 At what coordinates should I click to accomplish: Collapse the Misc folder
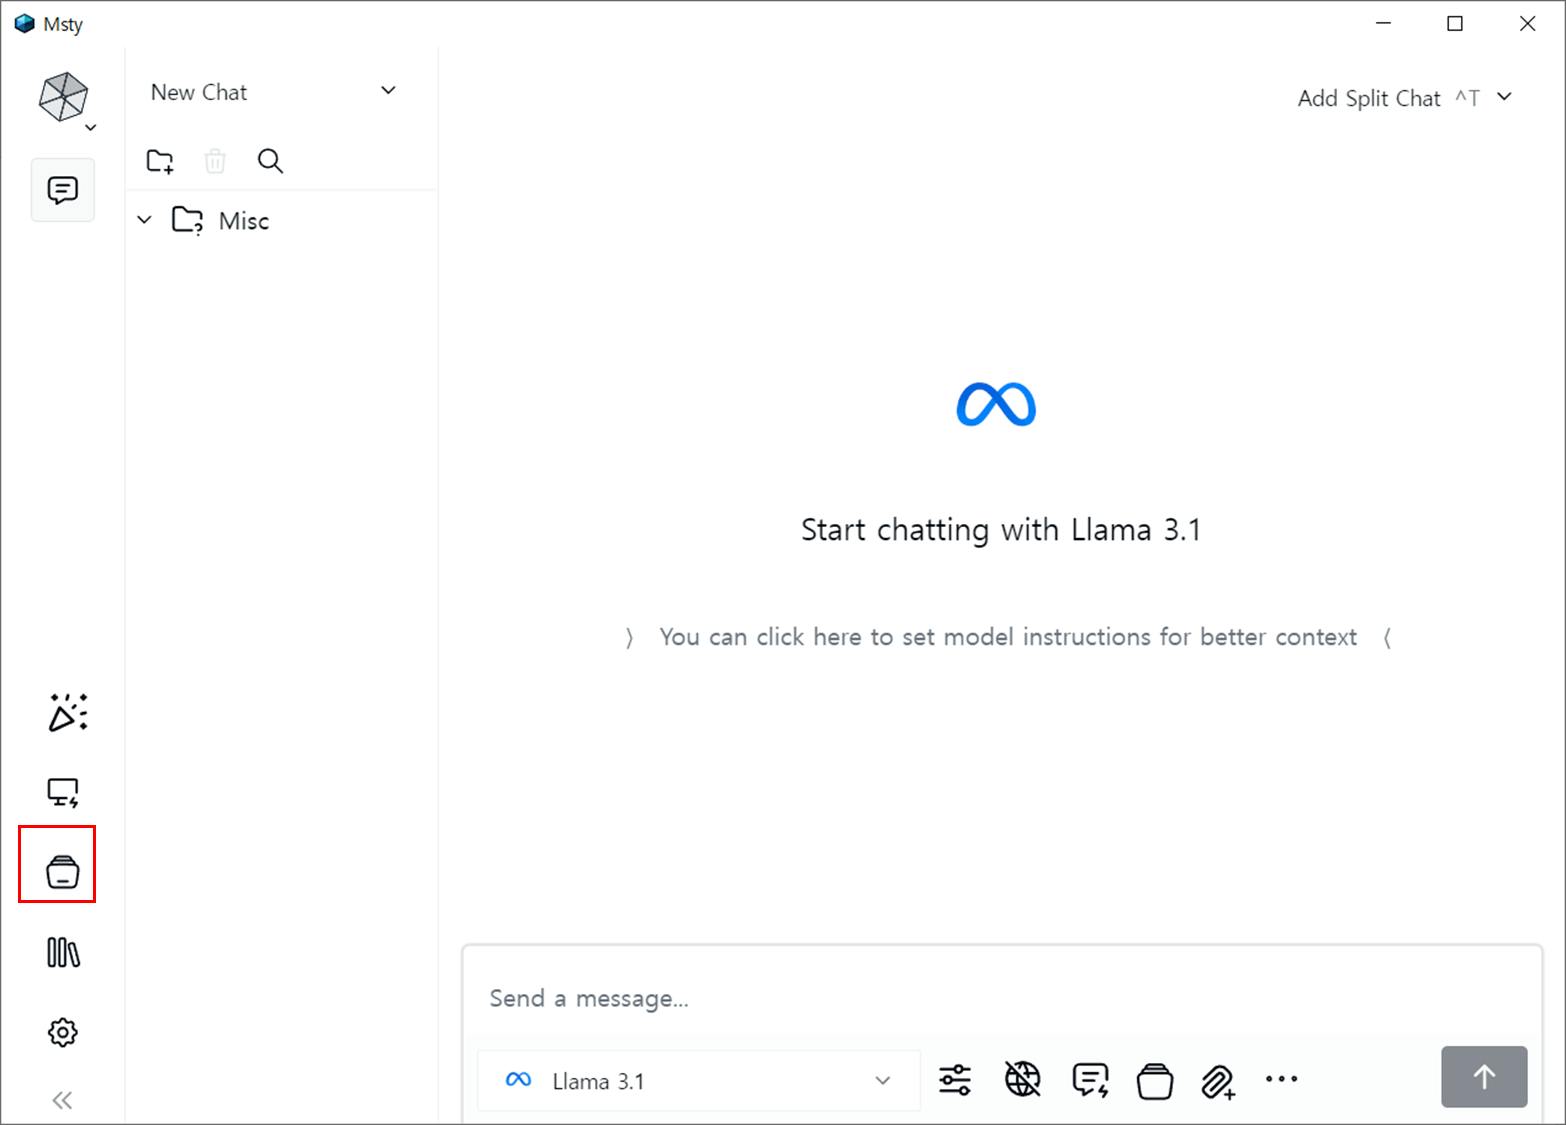tap(145, 220)
